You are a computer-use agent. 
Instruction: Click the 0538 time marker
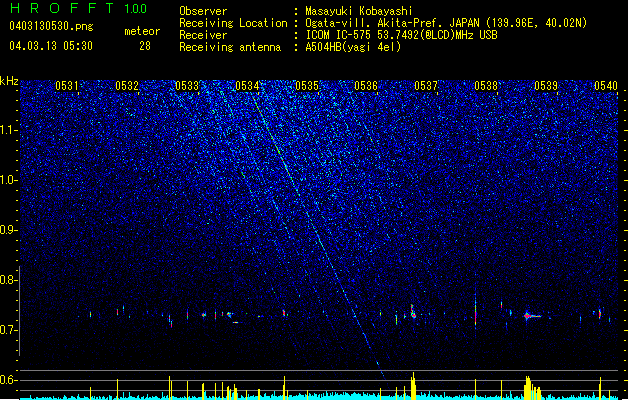[486, 86]
